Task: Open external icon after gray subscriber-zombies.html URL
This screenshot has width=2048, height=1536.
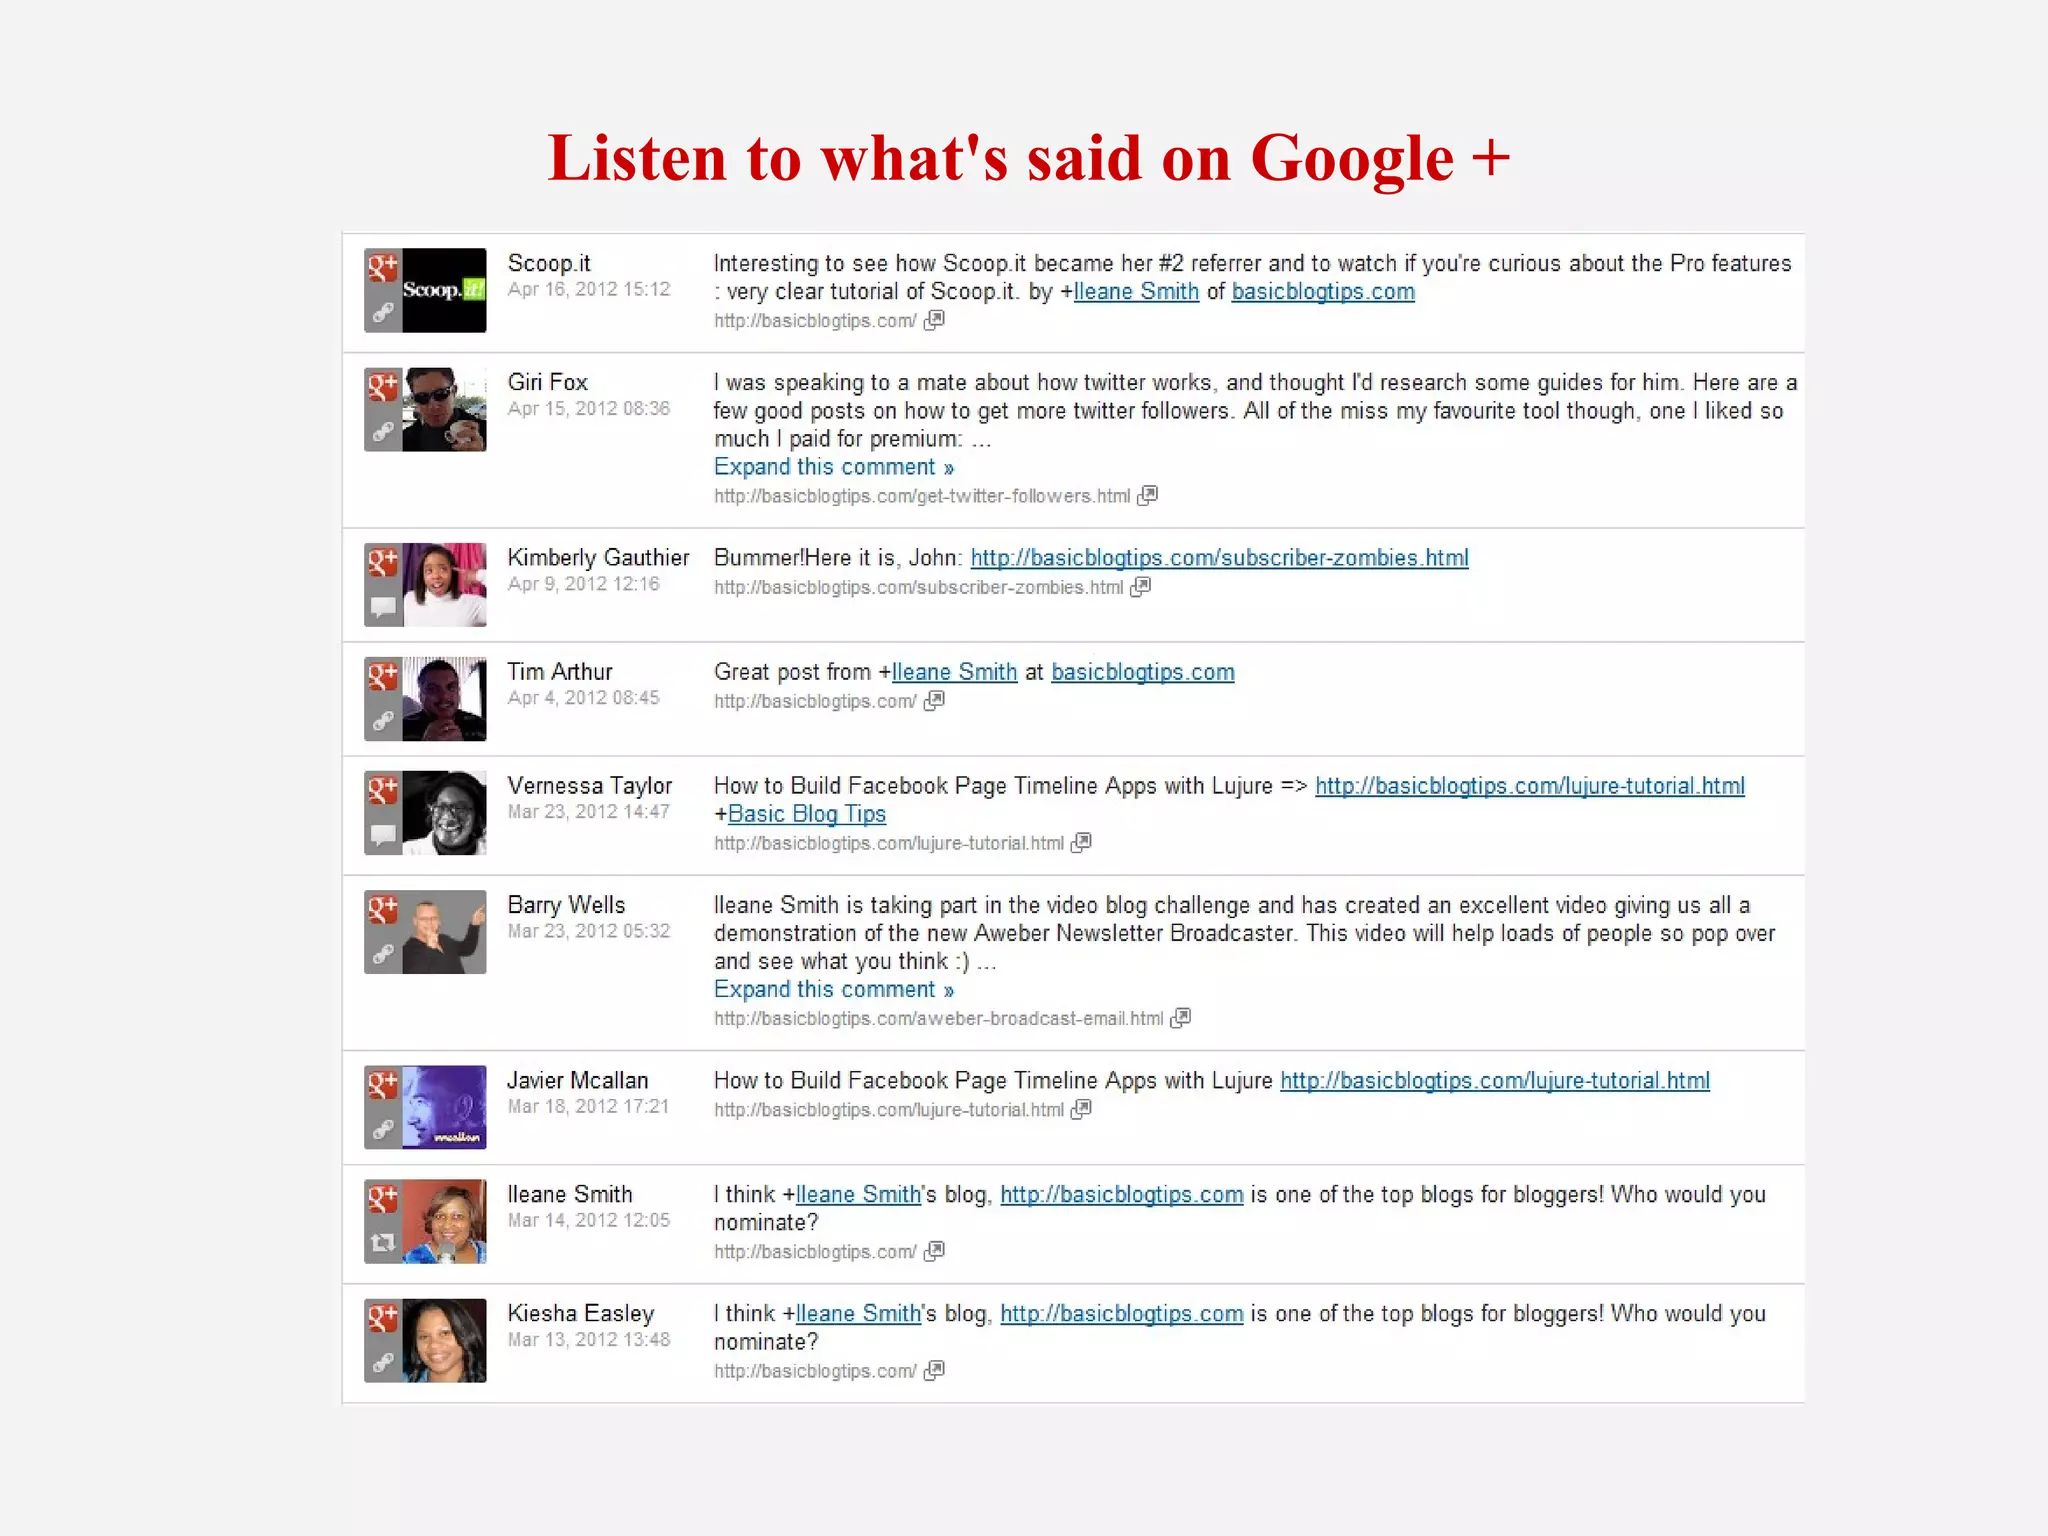Action: 1141,587
